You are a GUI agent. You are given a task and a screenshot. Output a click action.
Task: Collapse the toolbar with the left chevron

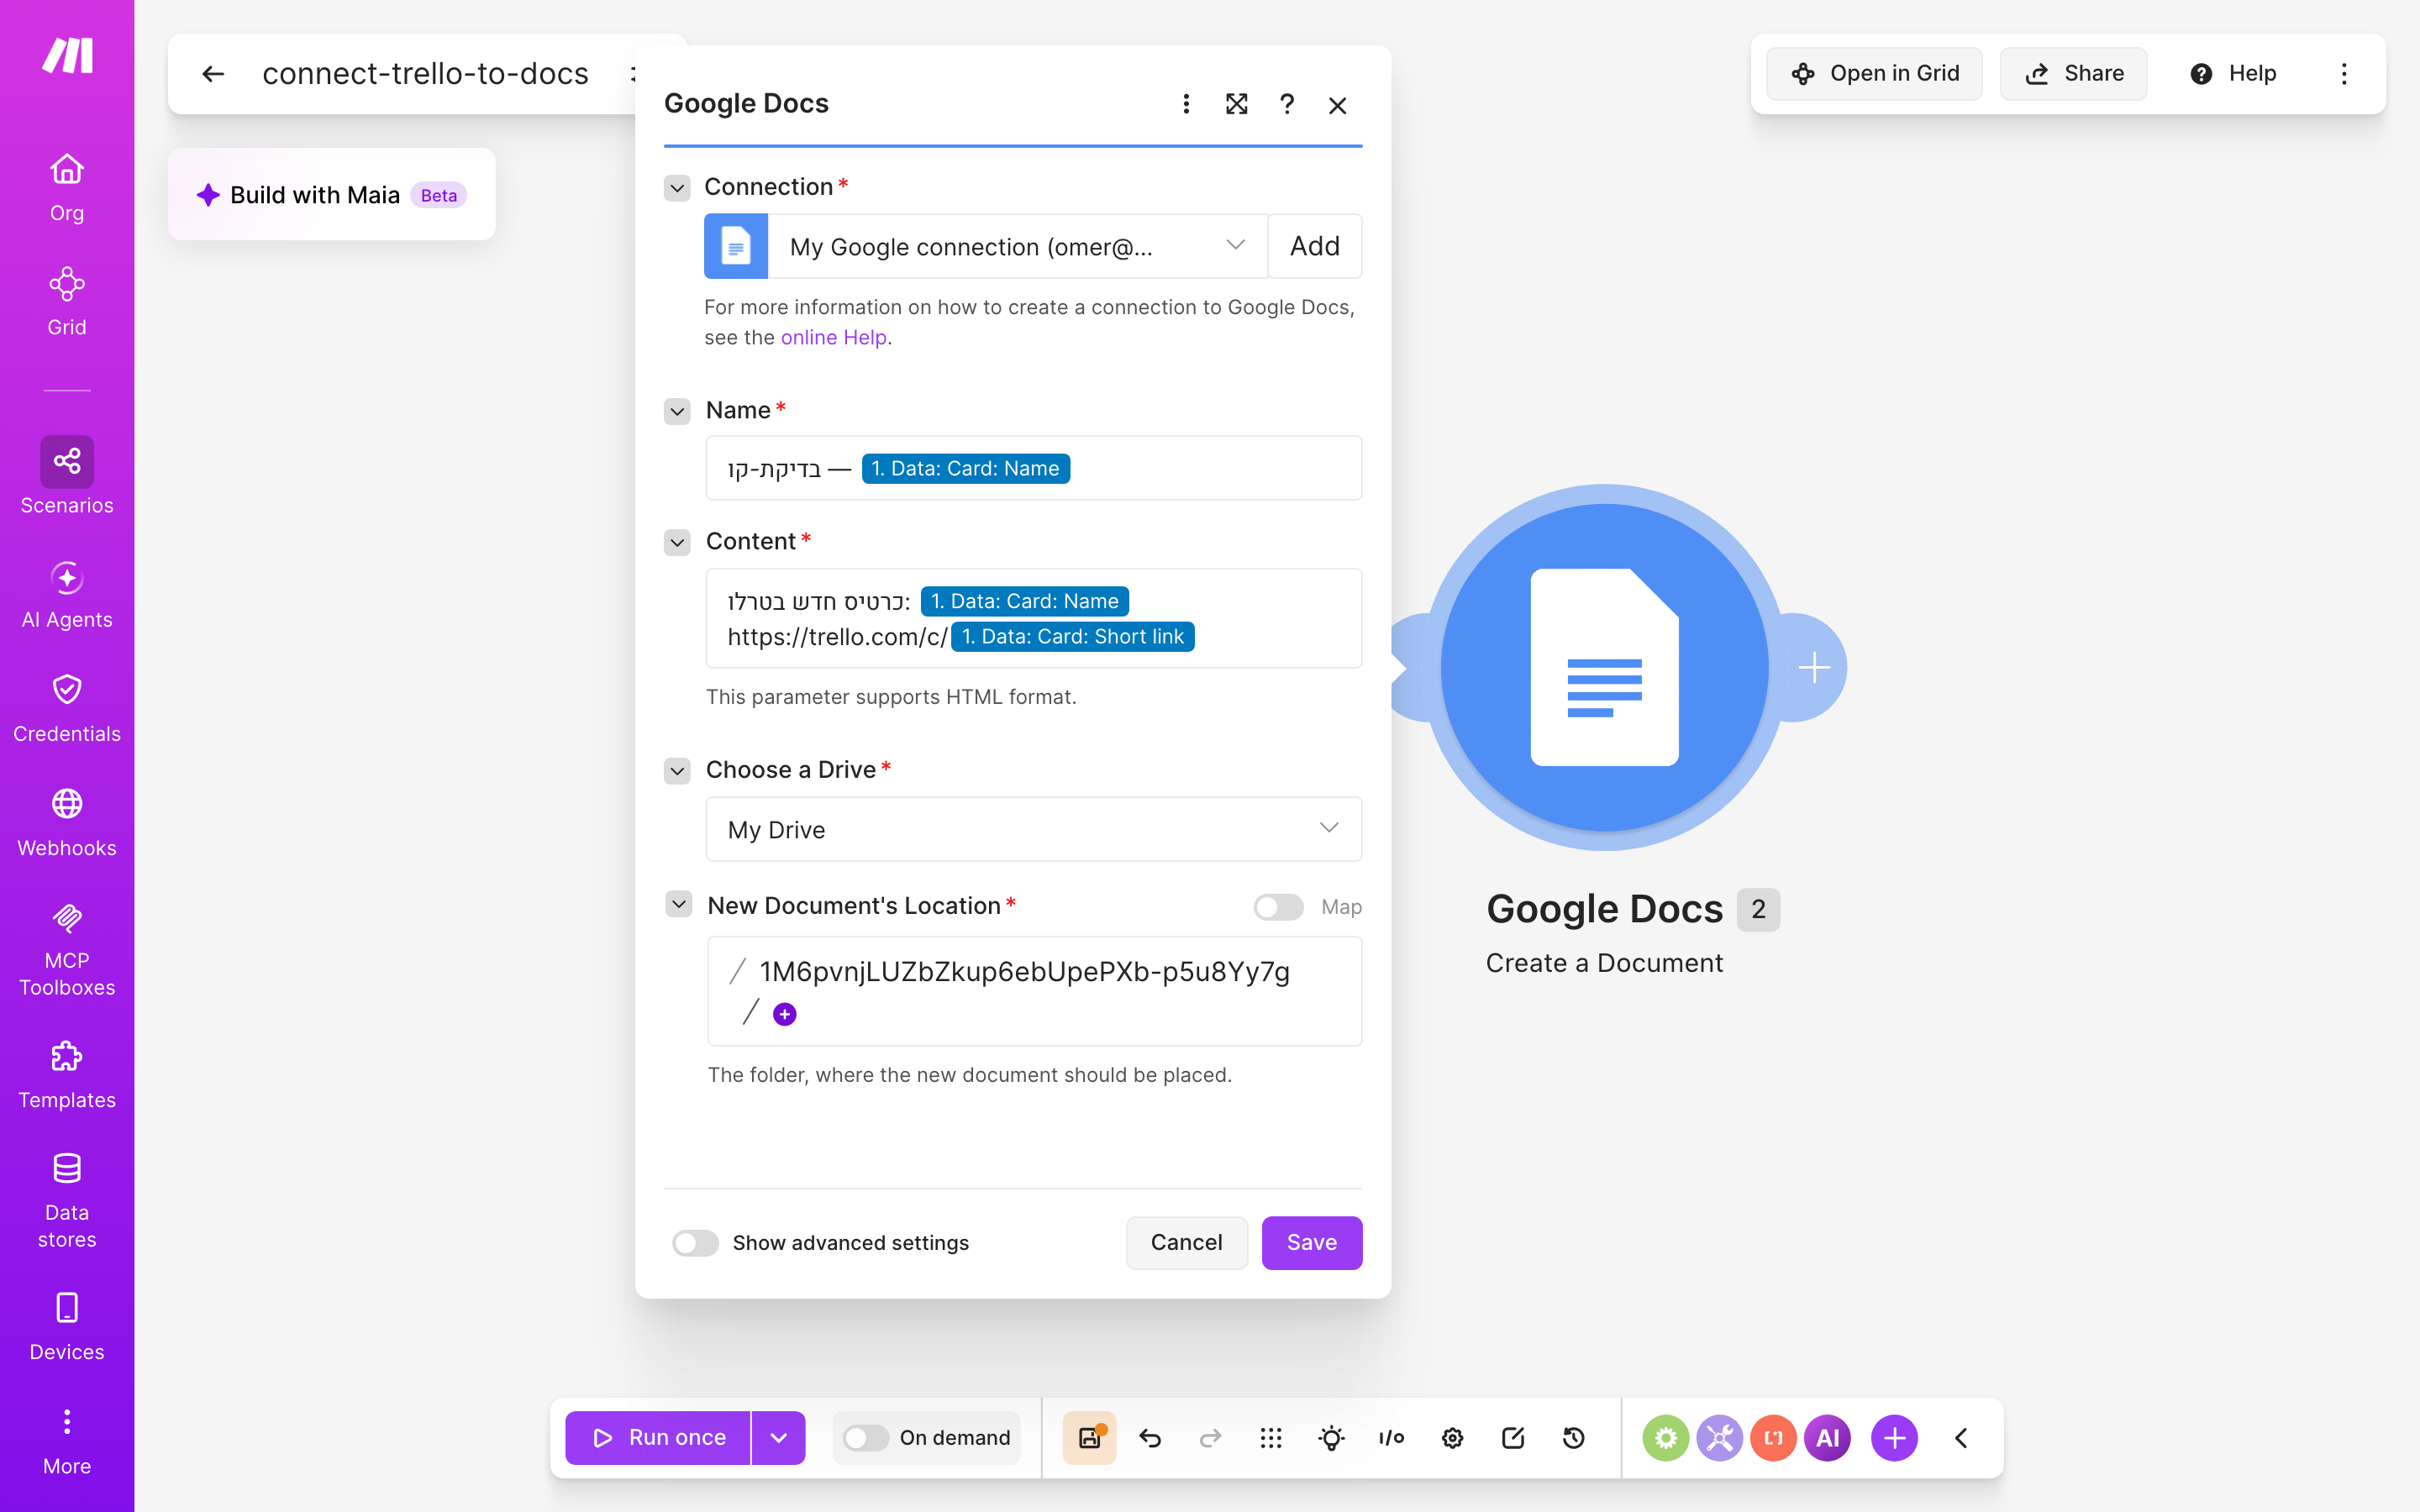(x=1961, y=1438)
